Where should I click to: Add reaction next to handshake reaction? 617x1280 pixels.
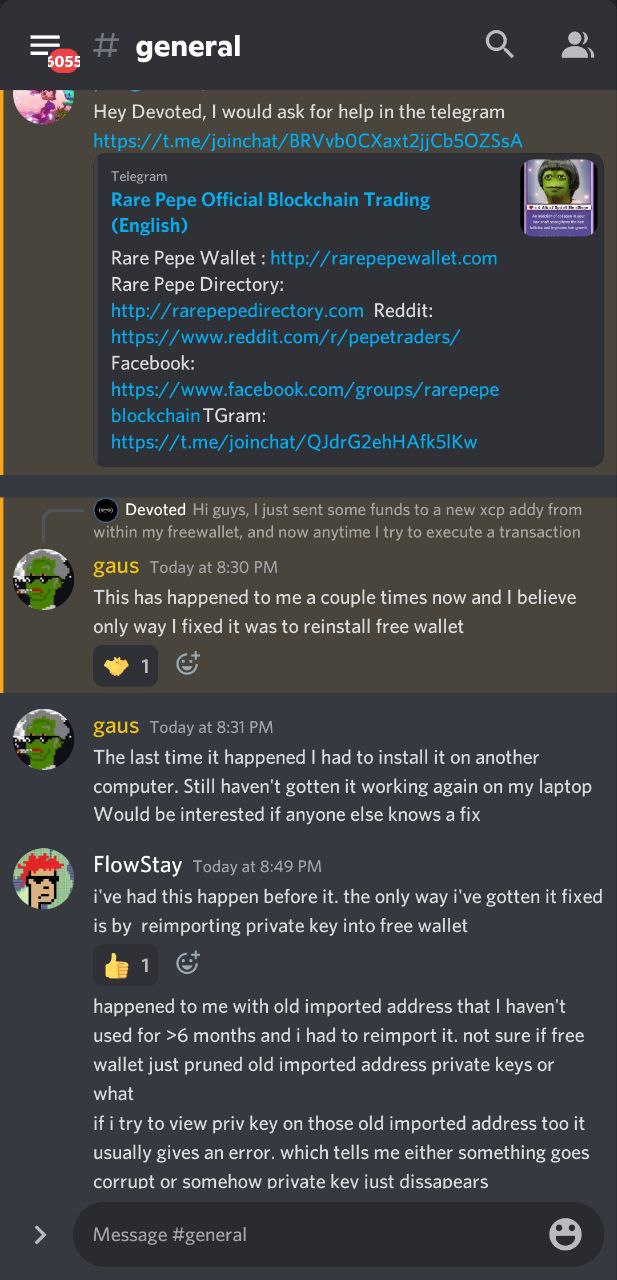pos(187,664)
